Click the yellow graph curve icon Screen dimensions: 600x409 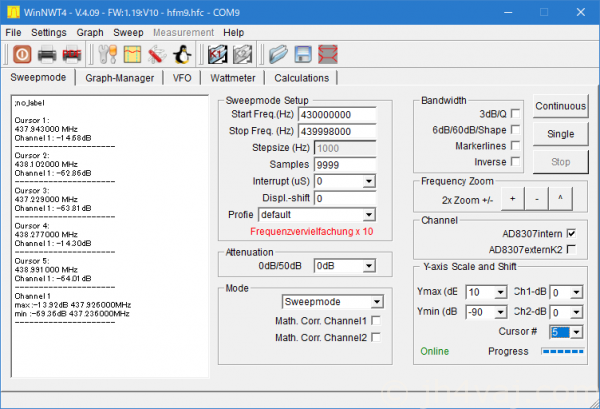132,54
